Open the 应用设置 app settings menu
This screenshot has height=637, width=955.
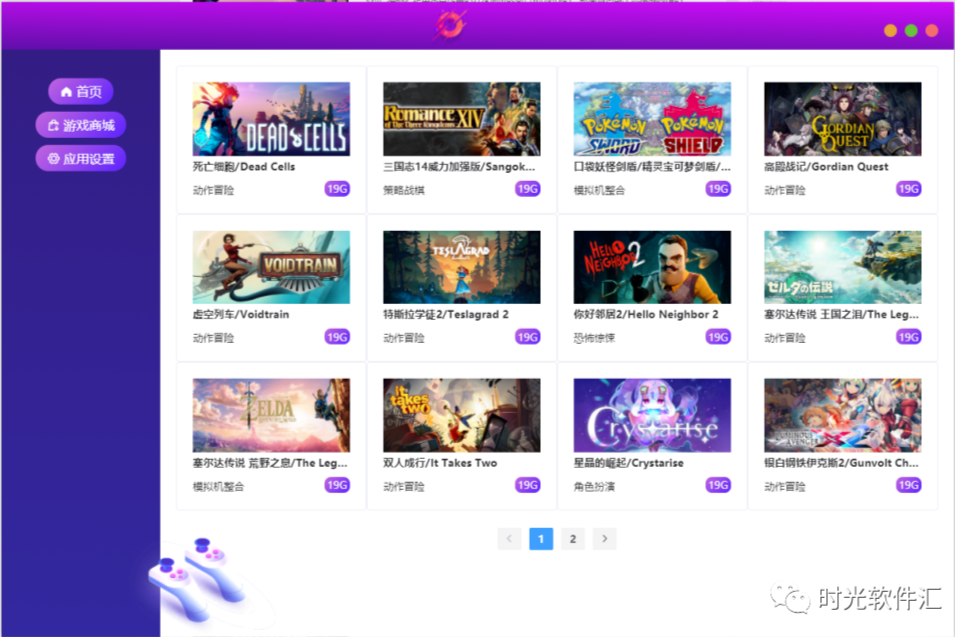coord(81,159)
